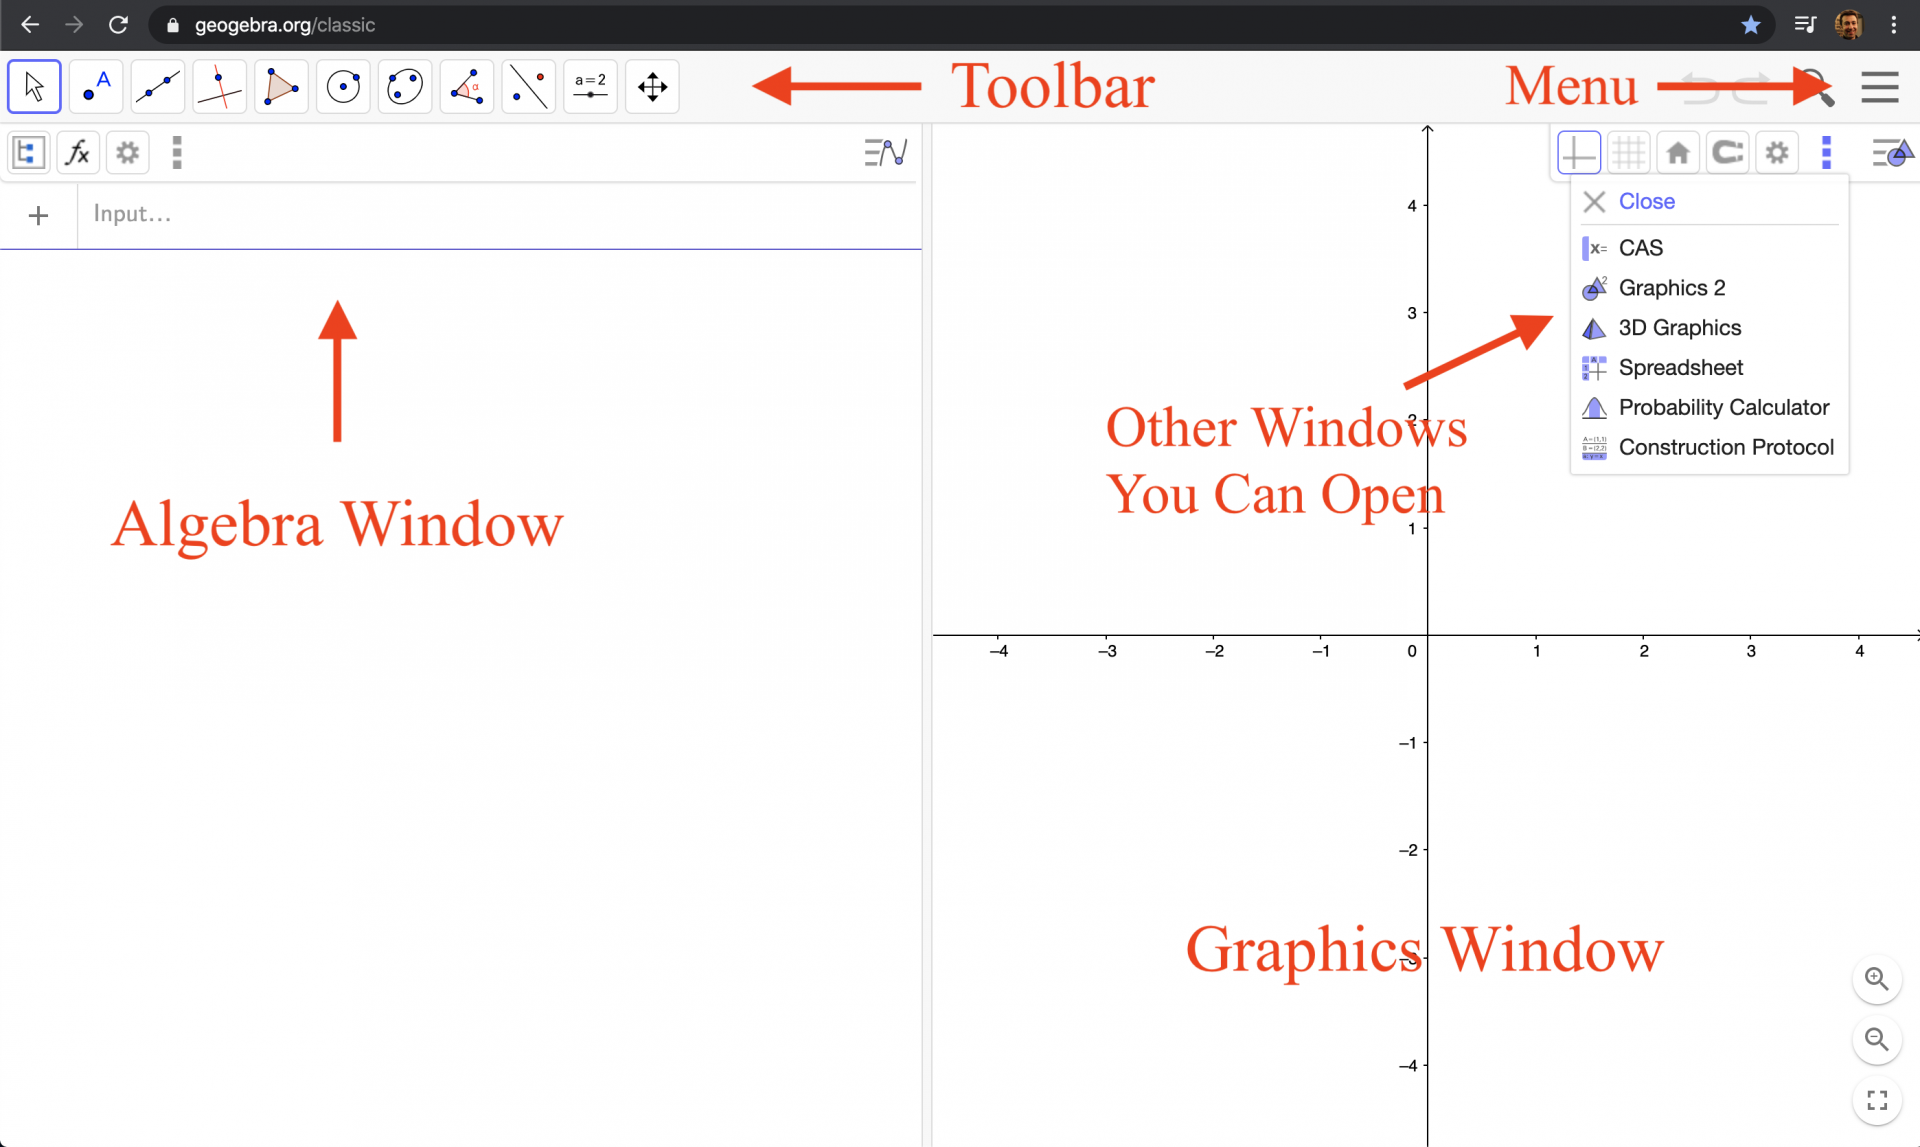Select the Circle with Center tool
Image resolution: width=1920 pixels, height=1147 pixels.
(343, 86)
